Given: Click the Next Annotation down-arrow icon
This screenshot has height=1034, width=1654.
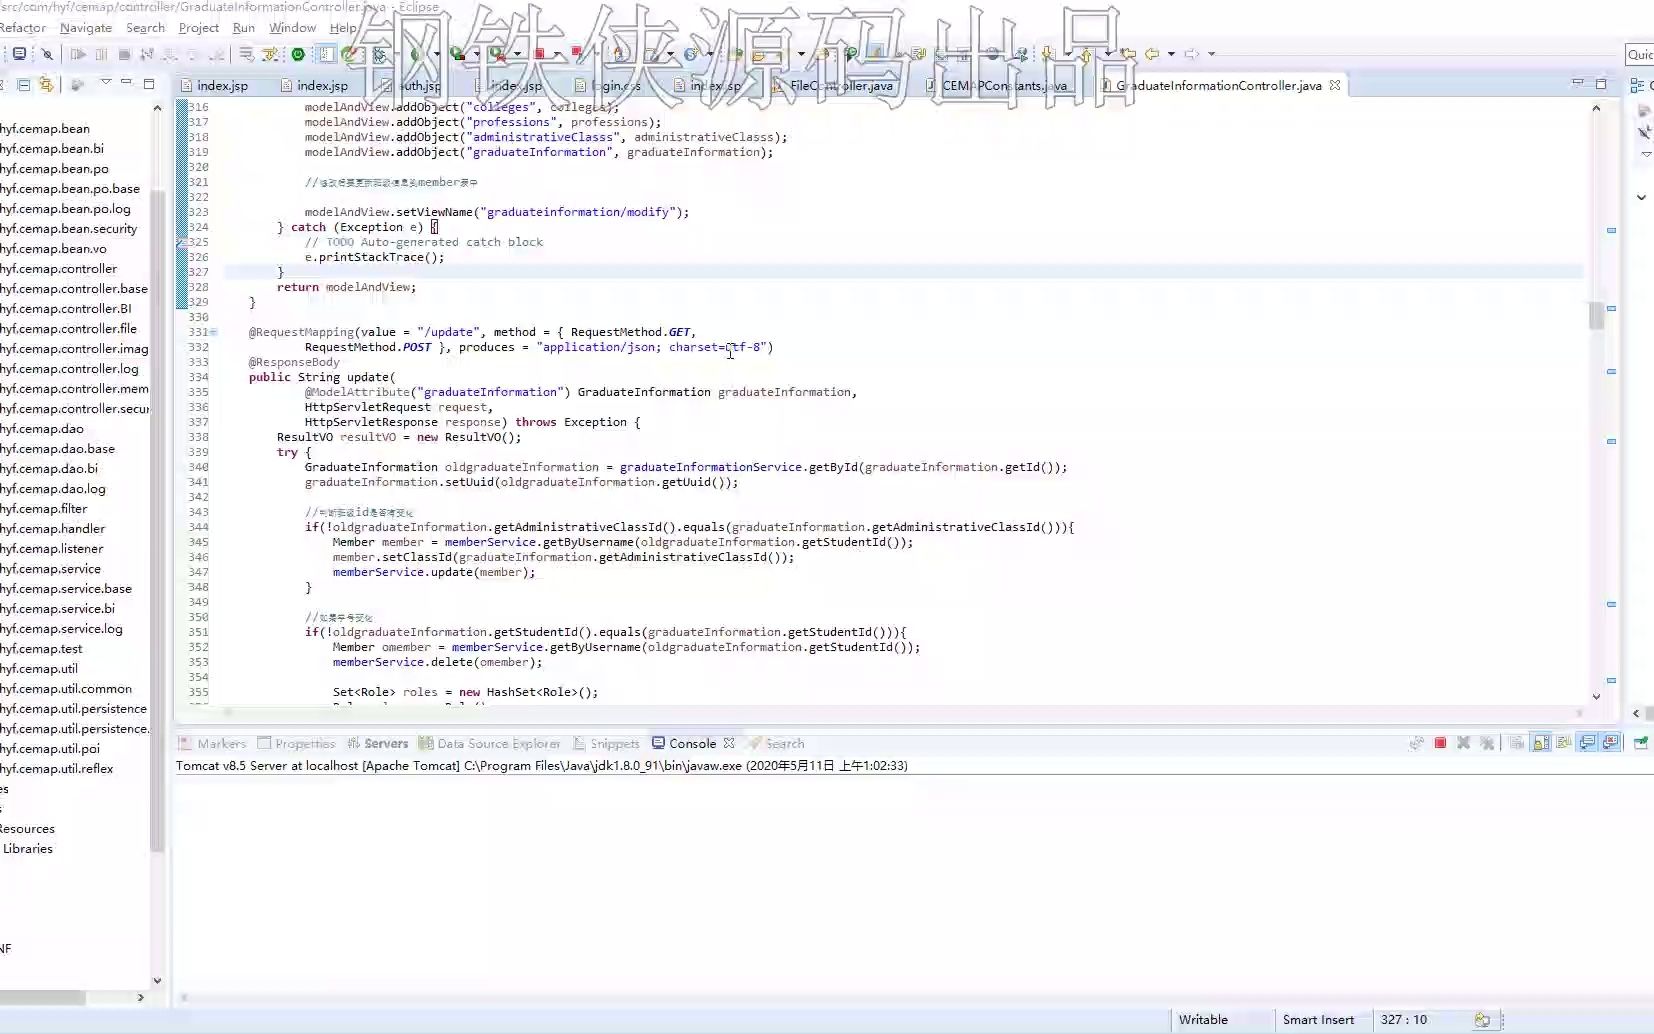Looking at the screenshot, I should point(1047,54).
